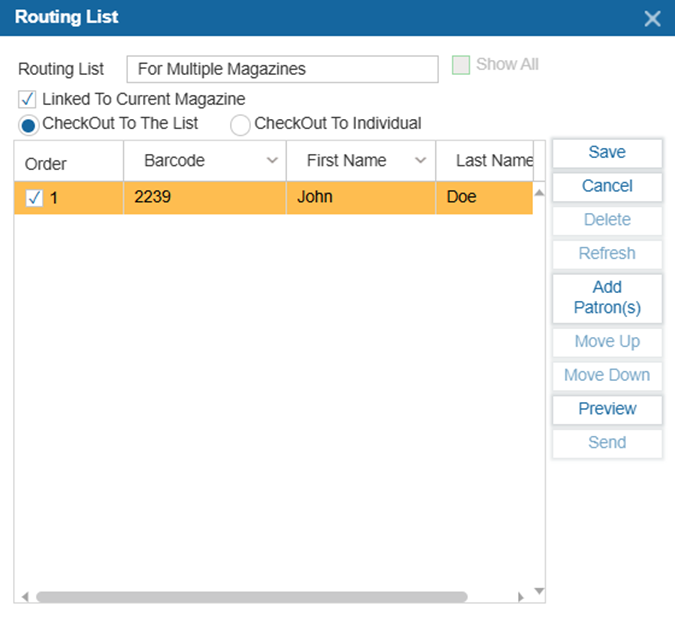Viewport: 675px width, 618px height.
Task: Select CheckOut To Individual option
Action: (241, 125)
